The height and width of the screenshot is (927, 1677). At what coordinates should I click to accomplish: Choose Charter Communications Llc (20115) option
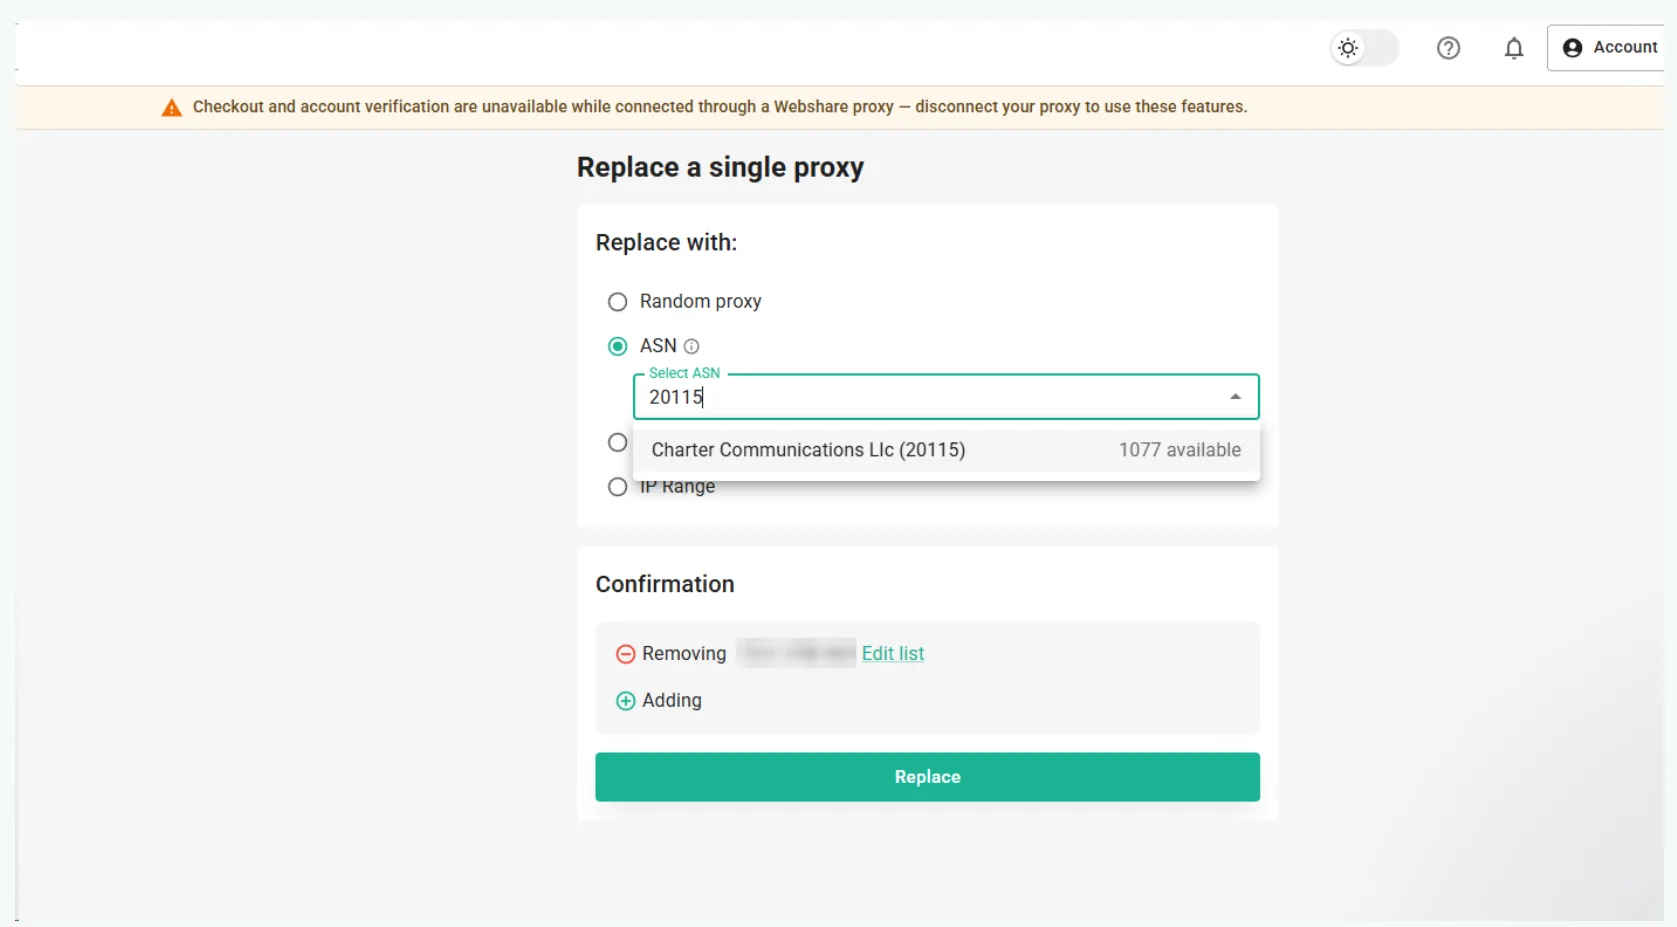tap(946, 450)
